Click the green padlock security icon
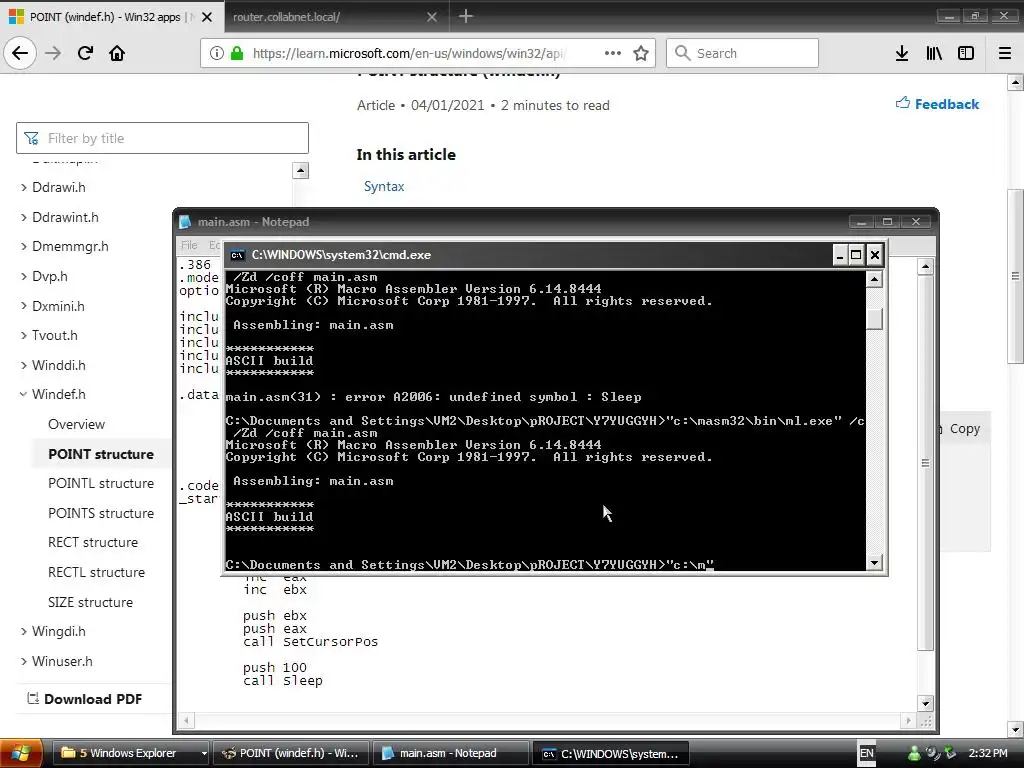This screenshot has height=768, width=1024. tap(237, 53)
